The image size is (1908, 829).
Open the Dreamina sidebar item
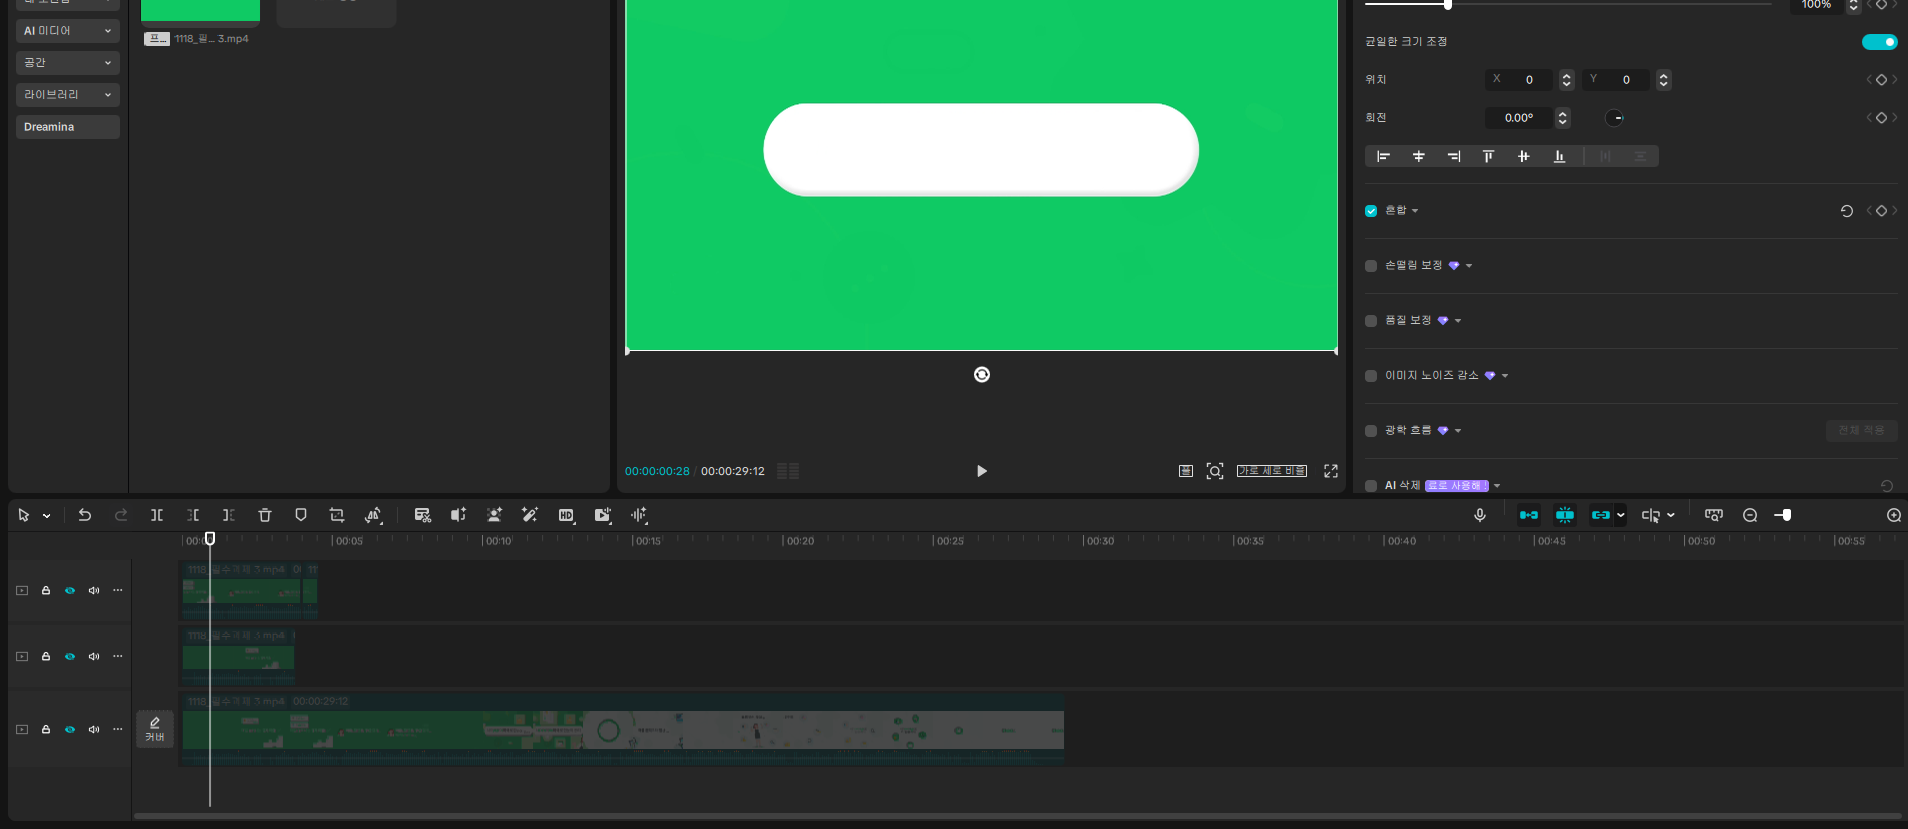[68, 127]
